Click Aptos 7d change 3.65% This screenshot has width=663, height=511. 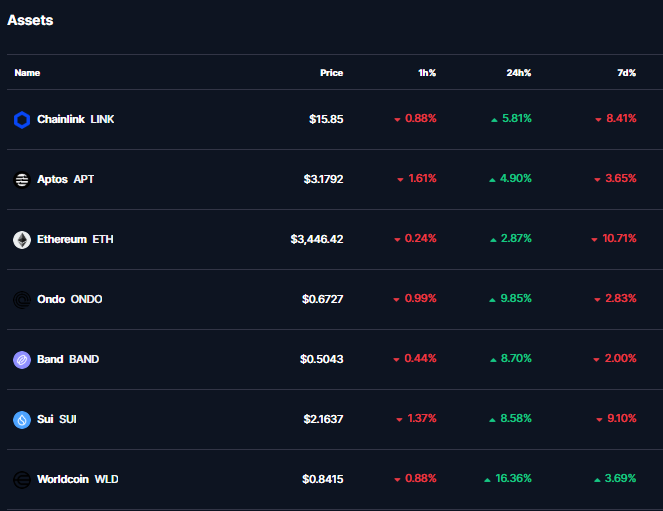click(x=615, y=178)
